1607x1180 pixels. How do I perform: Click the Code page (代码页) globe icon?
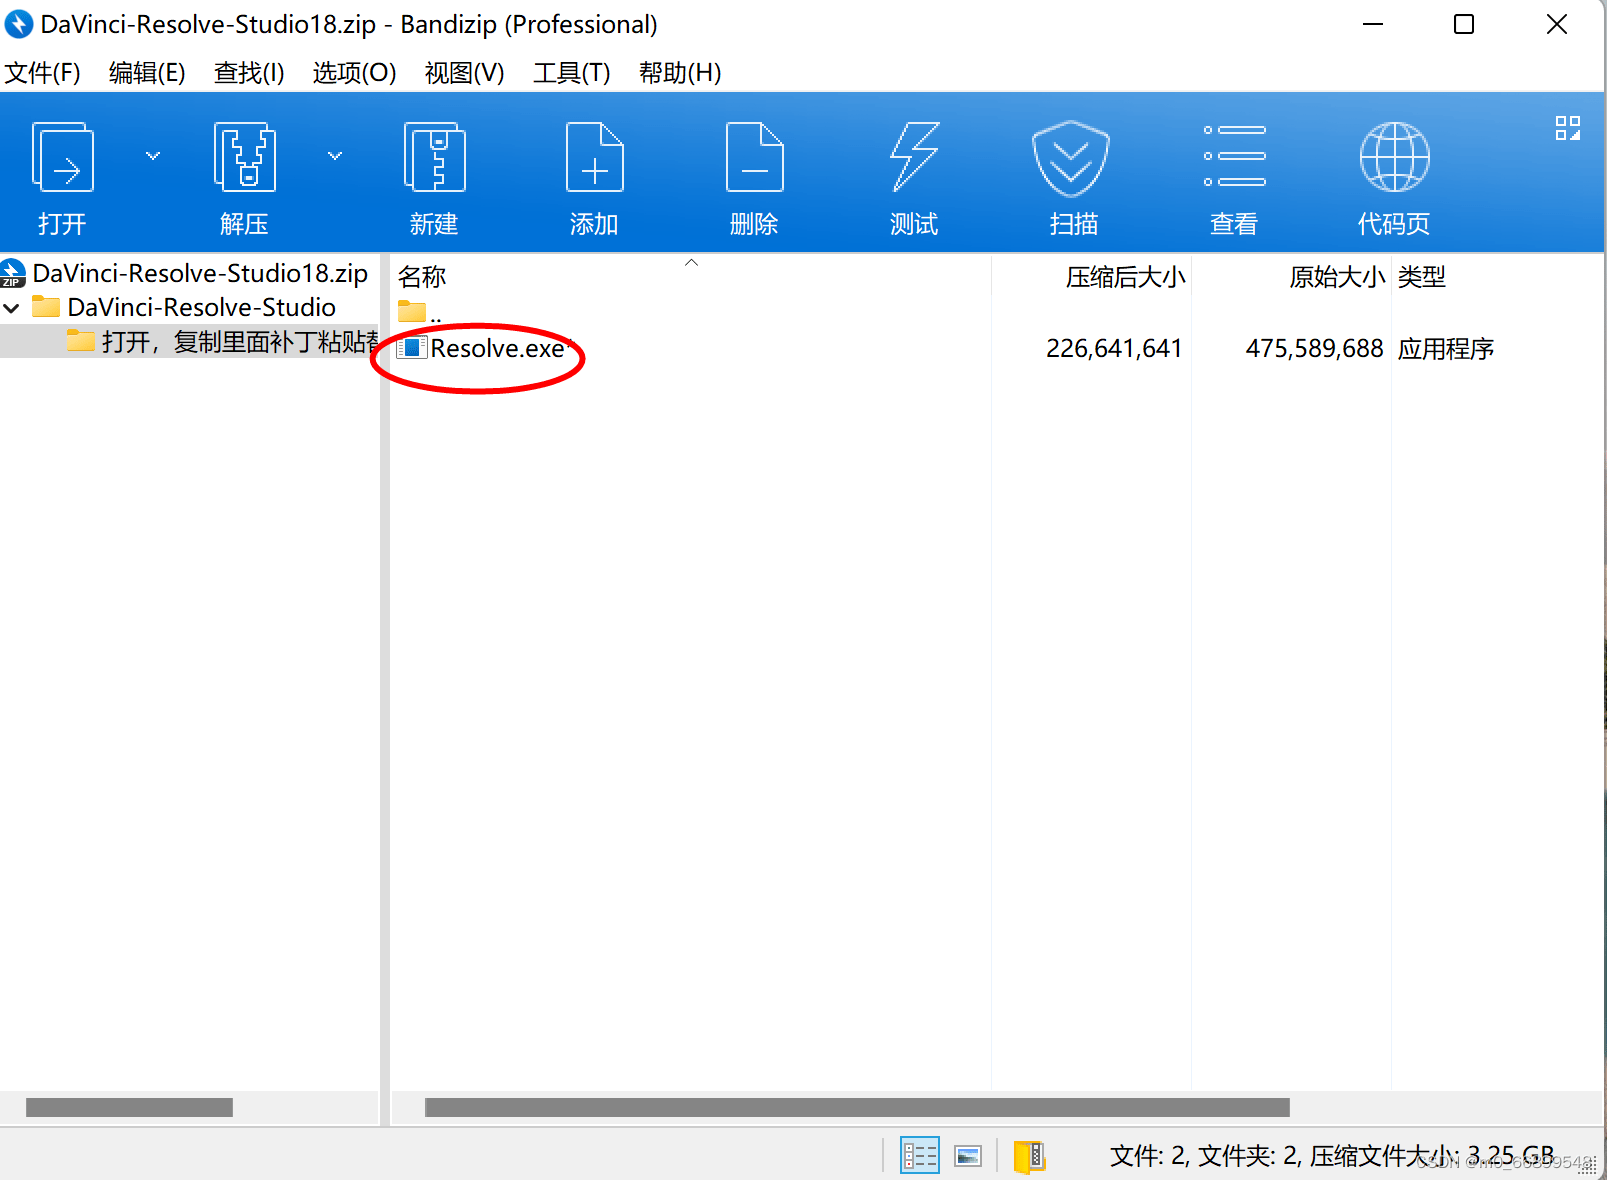1395,157
